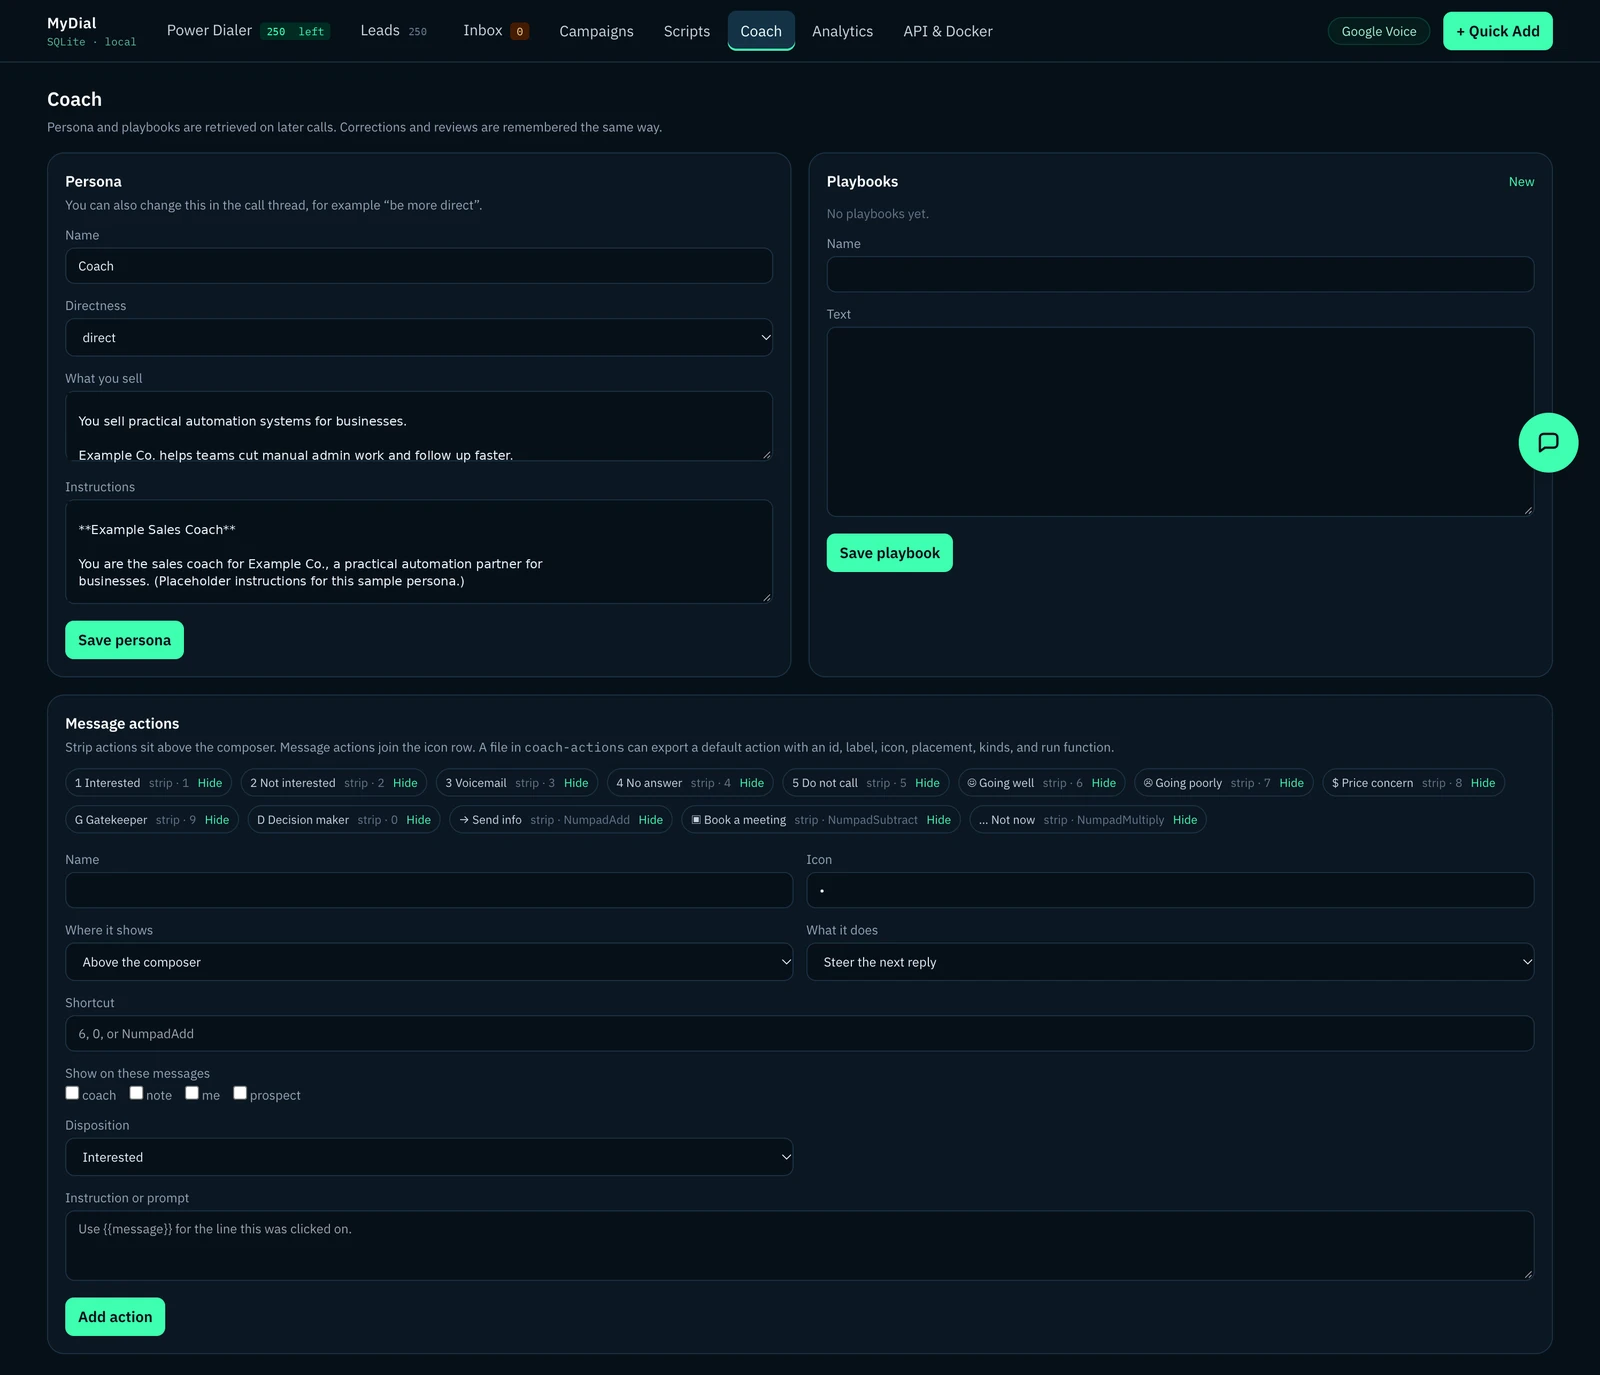Open the Scripts tab
1600x1375 pixels.
pyautogui.click(x=687, y=31)
